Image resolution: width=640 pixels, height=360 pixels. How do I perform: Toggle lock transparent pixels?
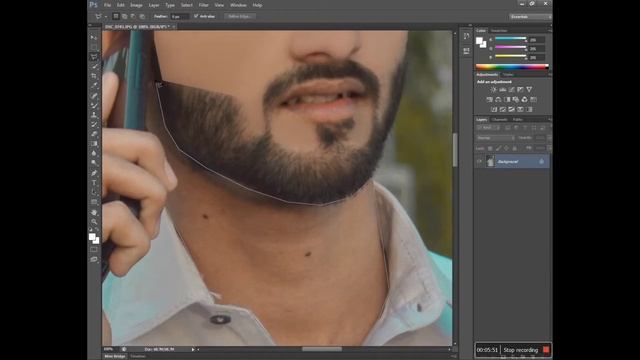(490, 148)
